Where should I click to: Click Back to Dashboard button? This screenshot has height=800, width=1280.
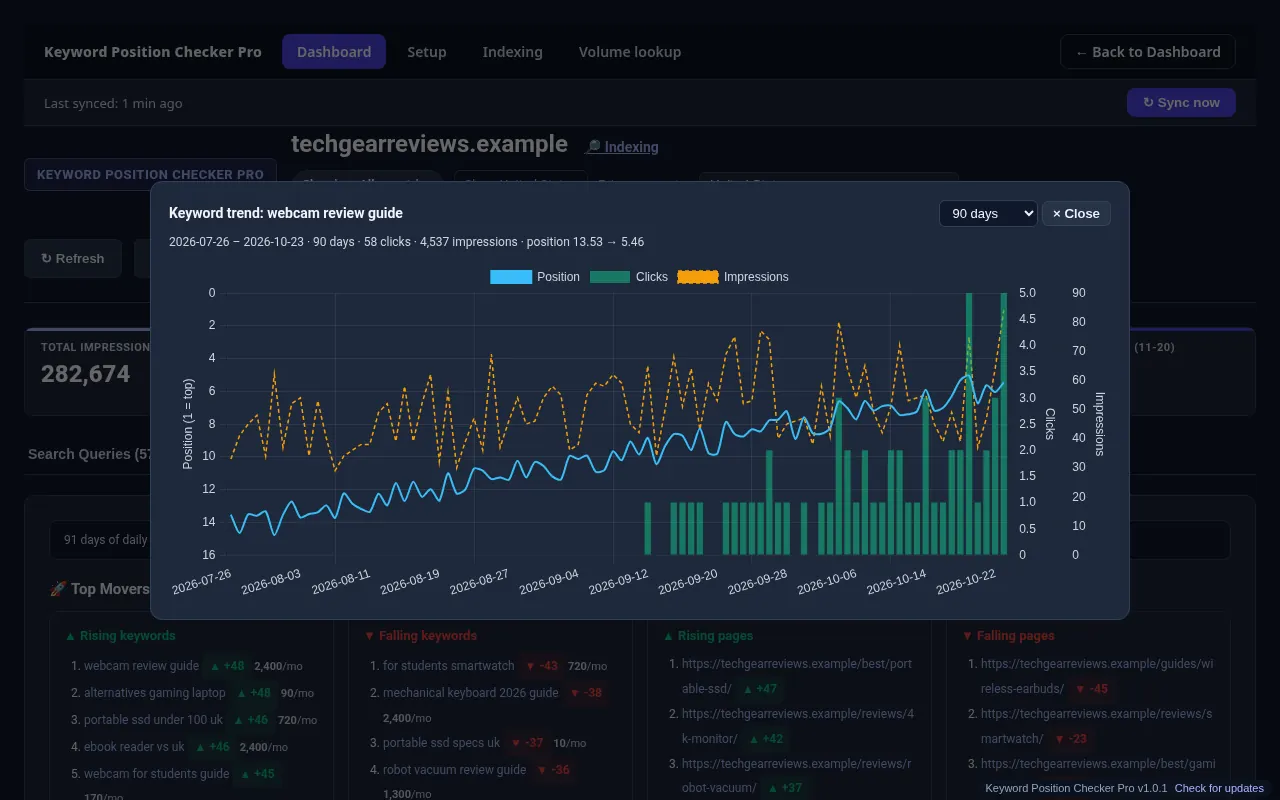point(1148,52)
